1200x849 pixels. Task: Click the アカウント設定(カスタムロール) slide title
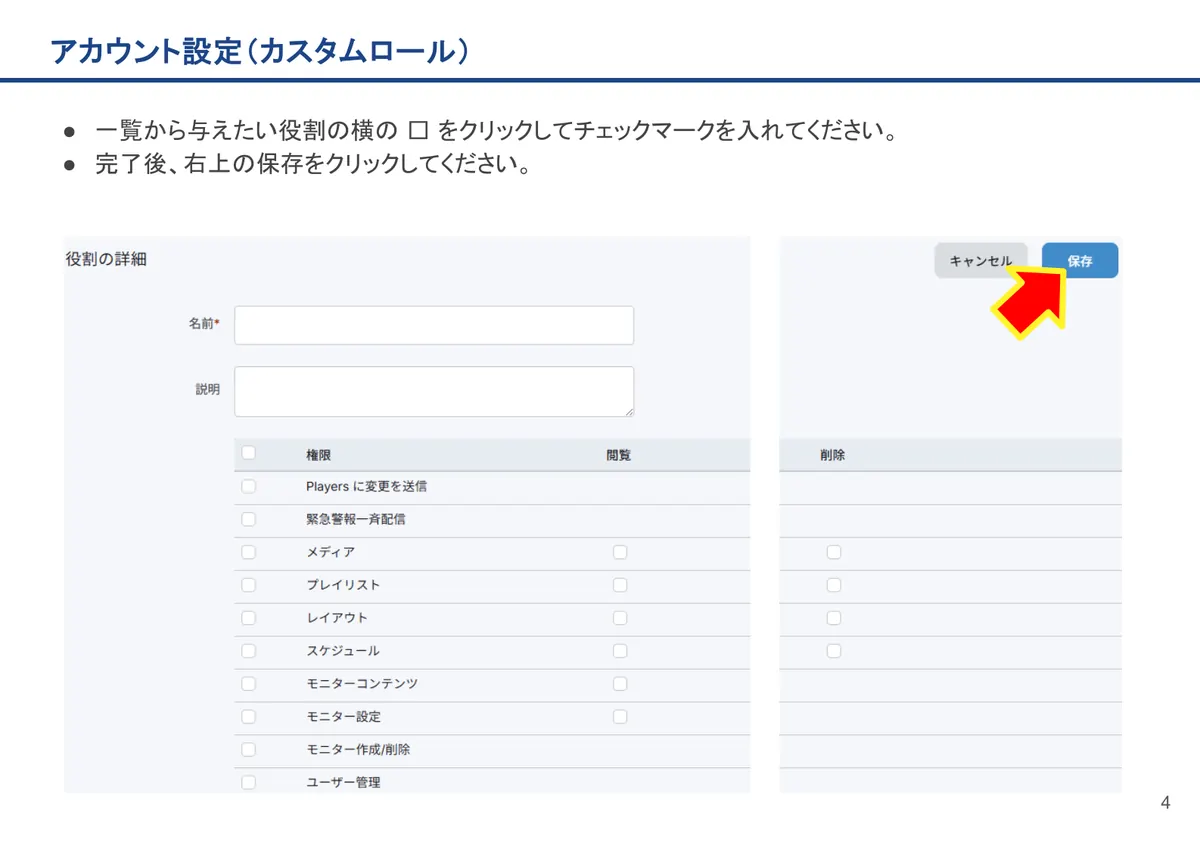260,52
